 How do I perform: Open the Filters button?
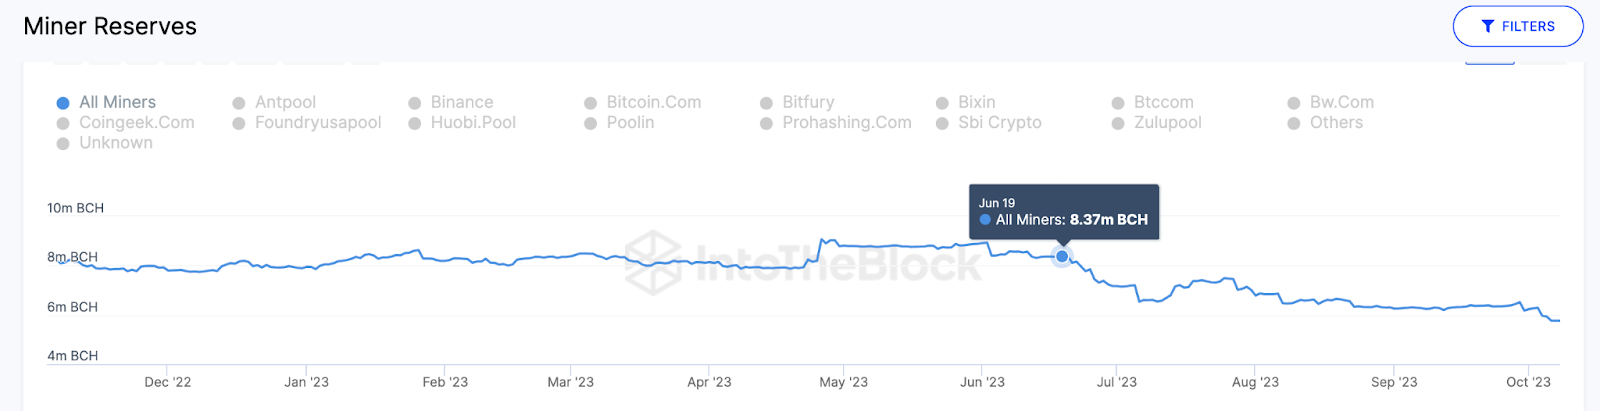tap(1517, 27)
